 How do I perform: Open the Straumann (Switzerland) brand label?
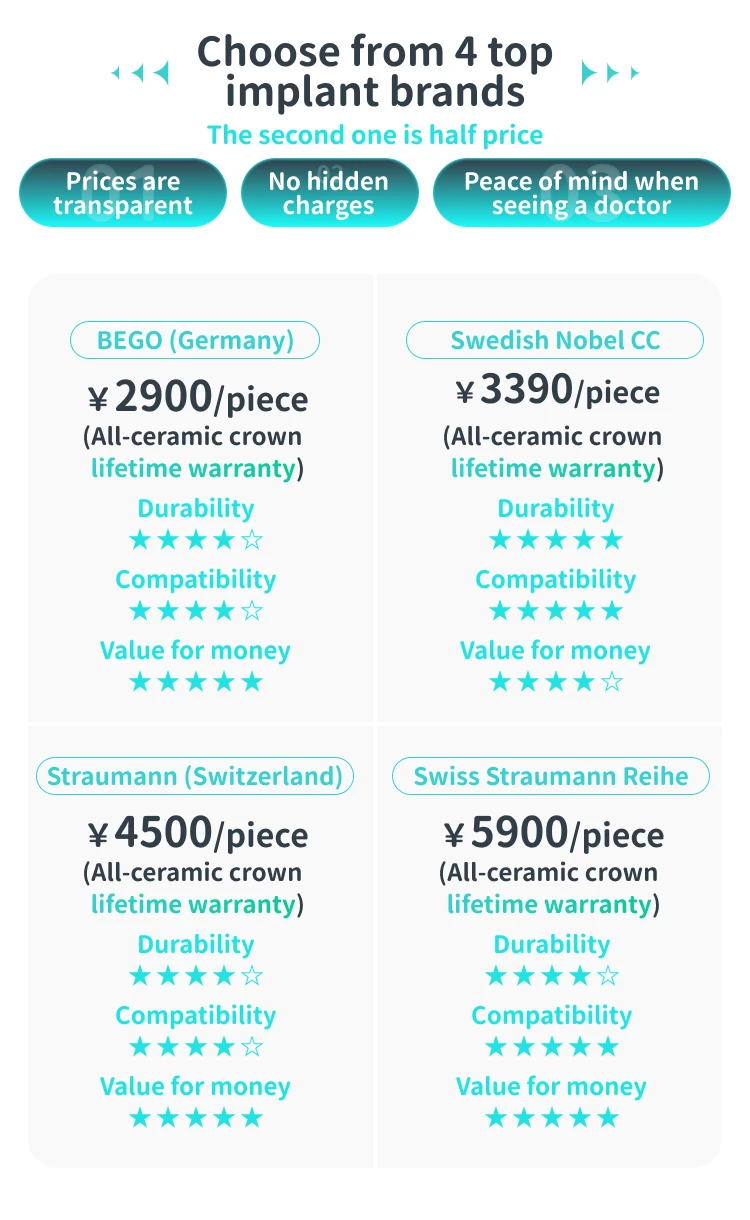[x=195, y=776]
